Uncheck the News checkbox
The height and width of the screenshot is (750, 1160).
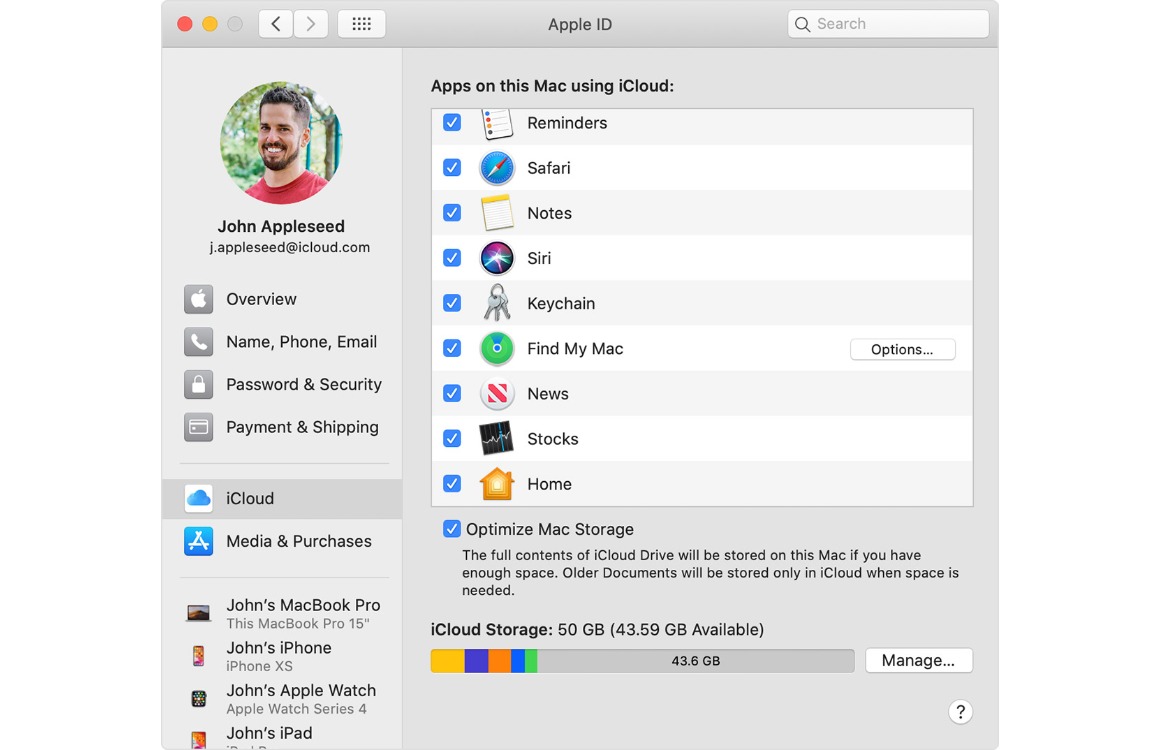[x=452, y=393]
